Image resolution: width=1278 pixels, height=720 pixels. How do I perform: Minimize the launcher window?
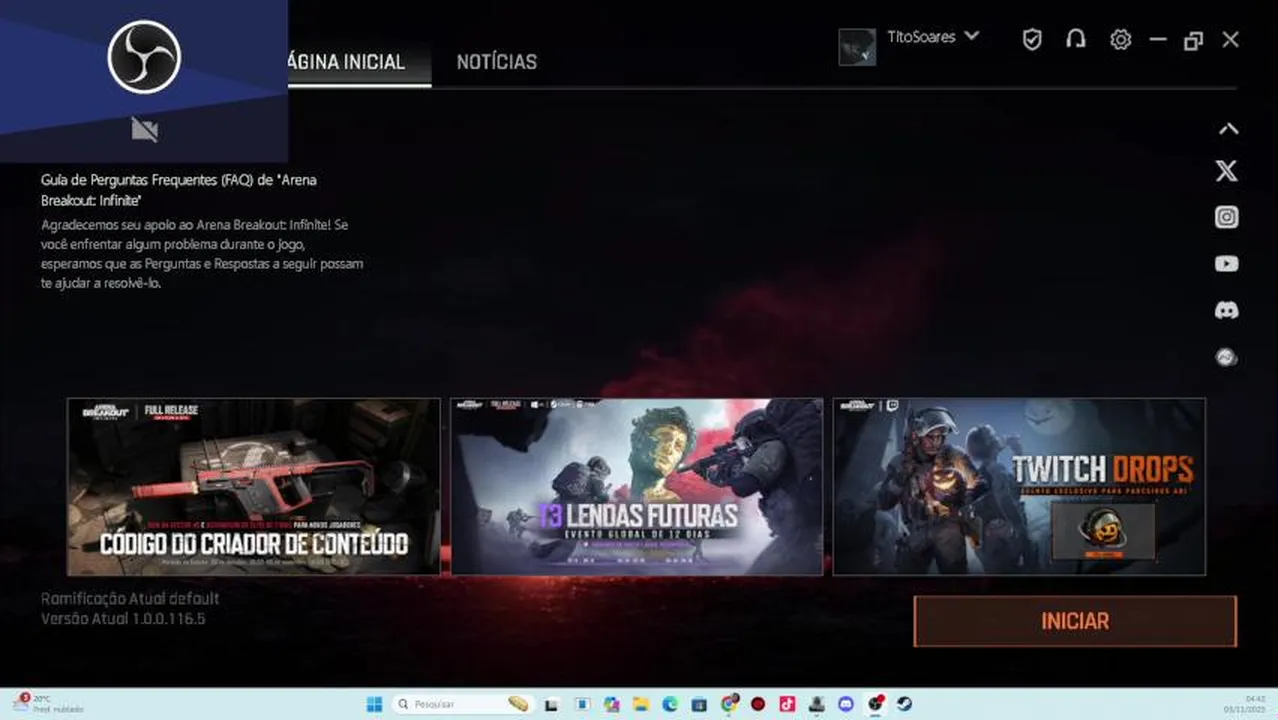point(1158,40)
